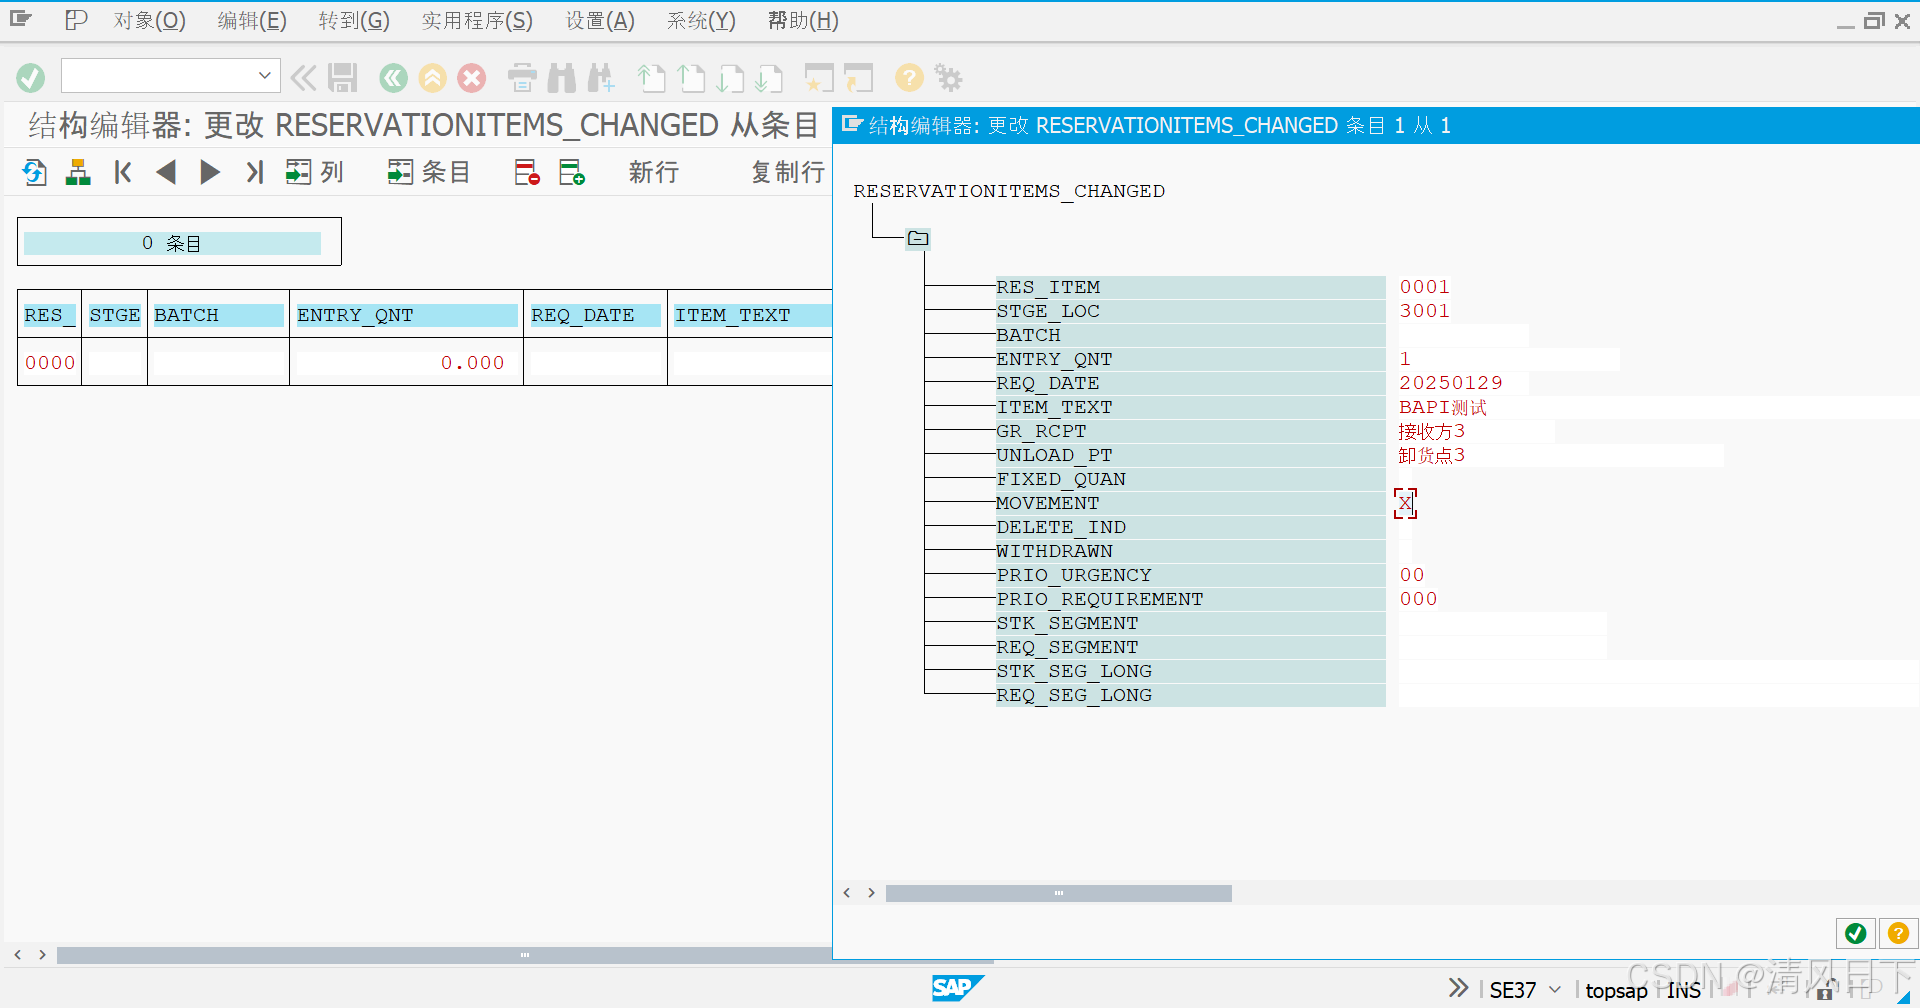Viewport: 1920px width, 1008px height.
Task: Collapse the RESERVATIONITEMS_CHANGED folder node
Action: (917, 238)
